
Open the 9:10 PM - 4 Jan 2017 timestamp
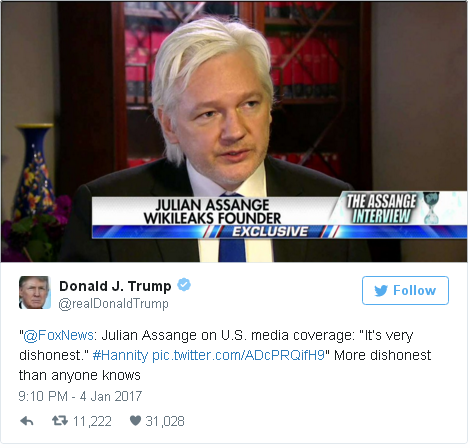click(x=80, y=396)
